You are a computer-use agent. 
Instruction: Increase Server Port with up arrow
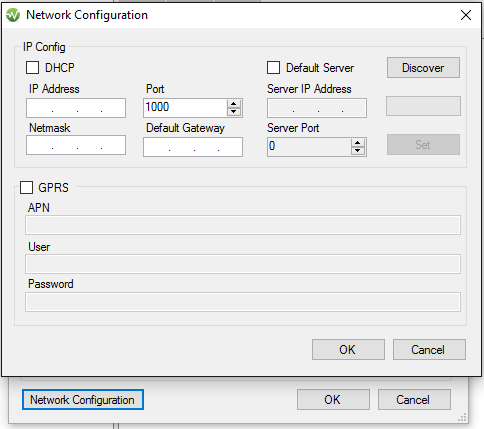(x=358, y=143)
